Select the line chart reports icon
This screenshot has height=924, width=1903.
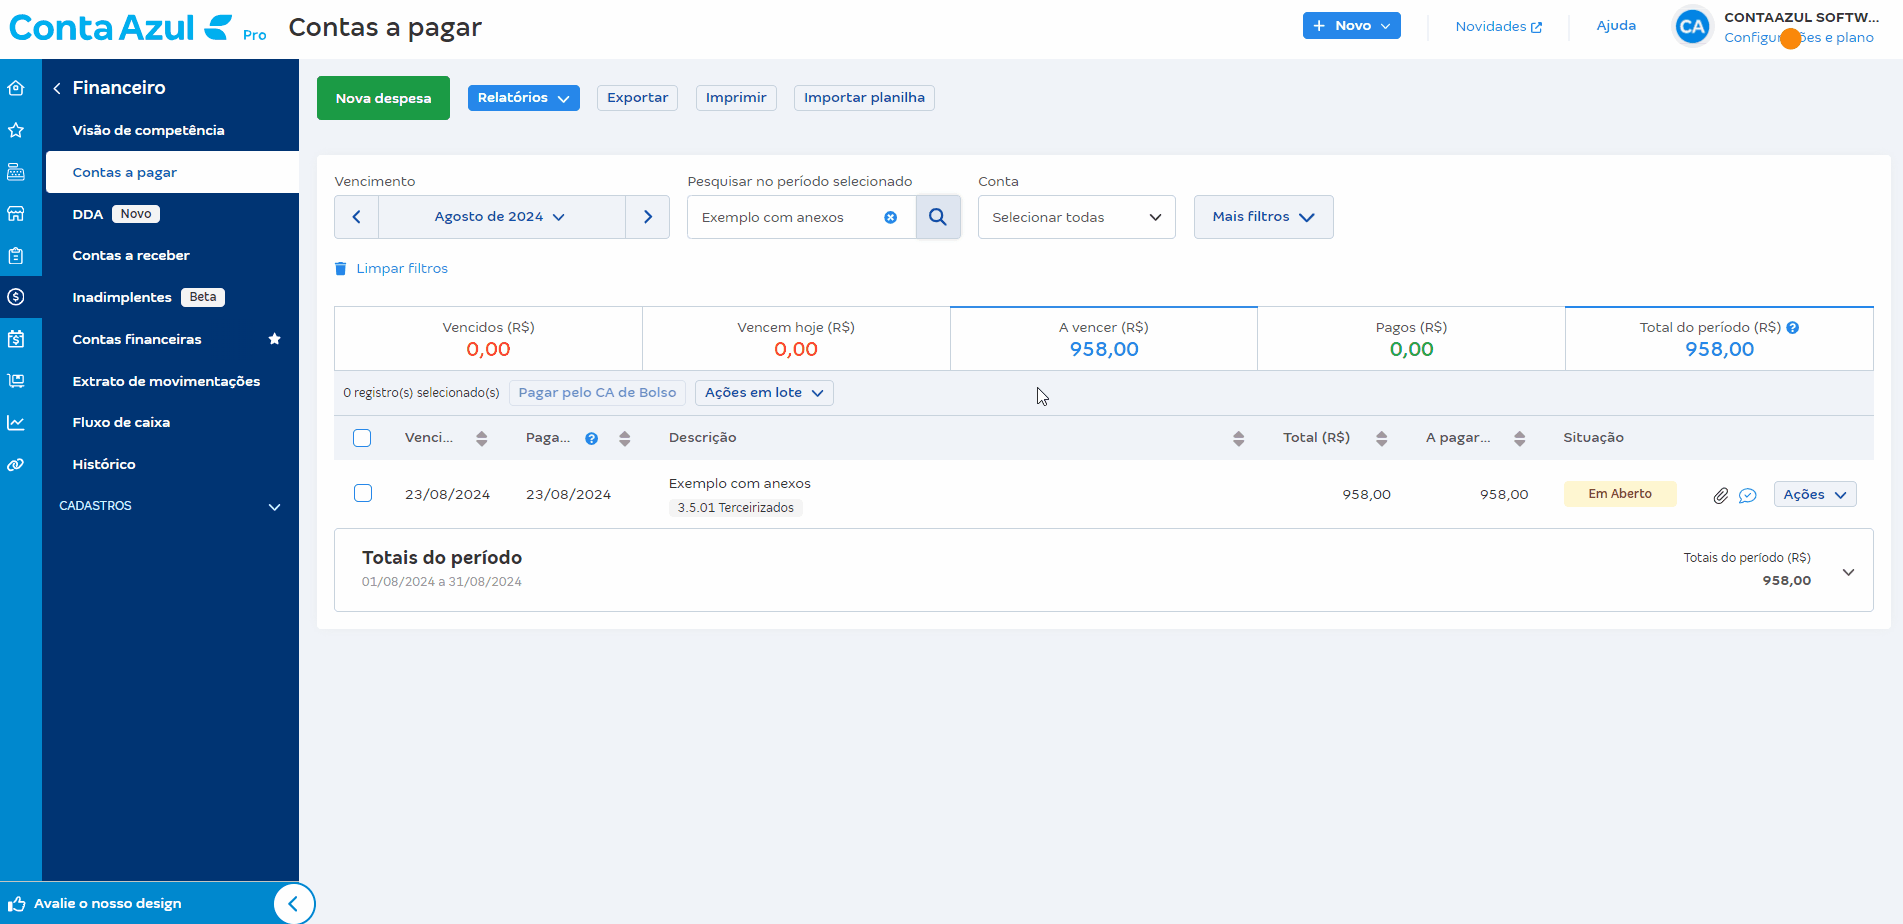[17, 422]
